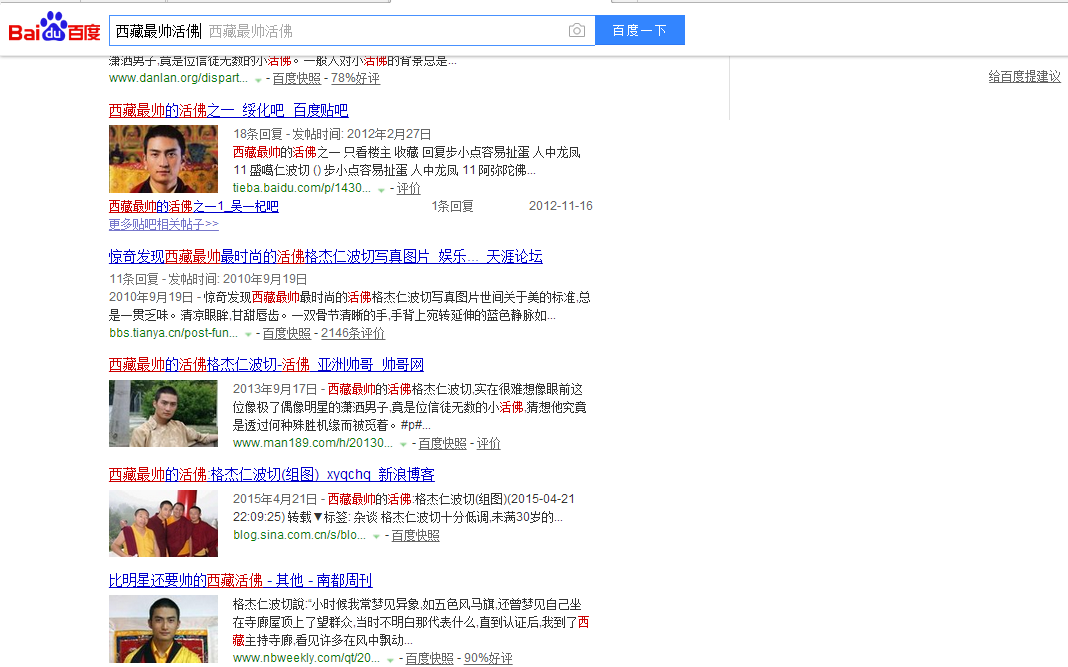Click blog.sina.com.cn/s/blo... URL text
This screenshot has width=1068, height=667.
point(300,536)
